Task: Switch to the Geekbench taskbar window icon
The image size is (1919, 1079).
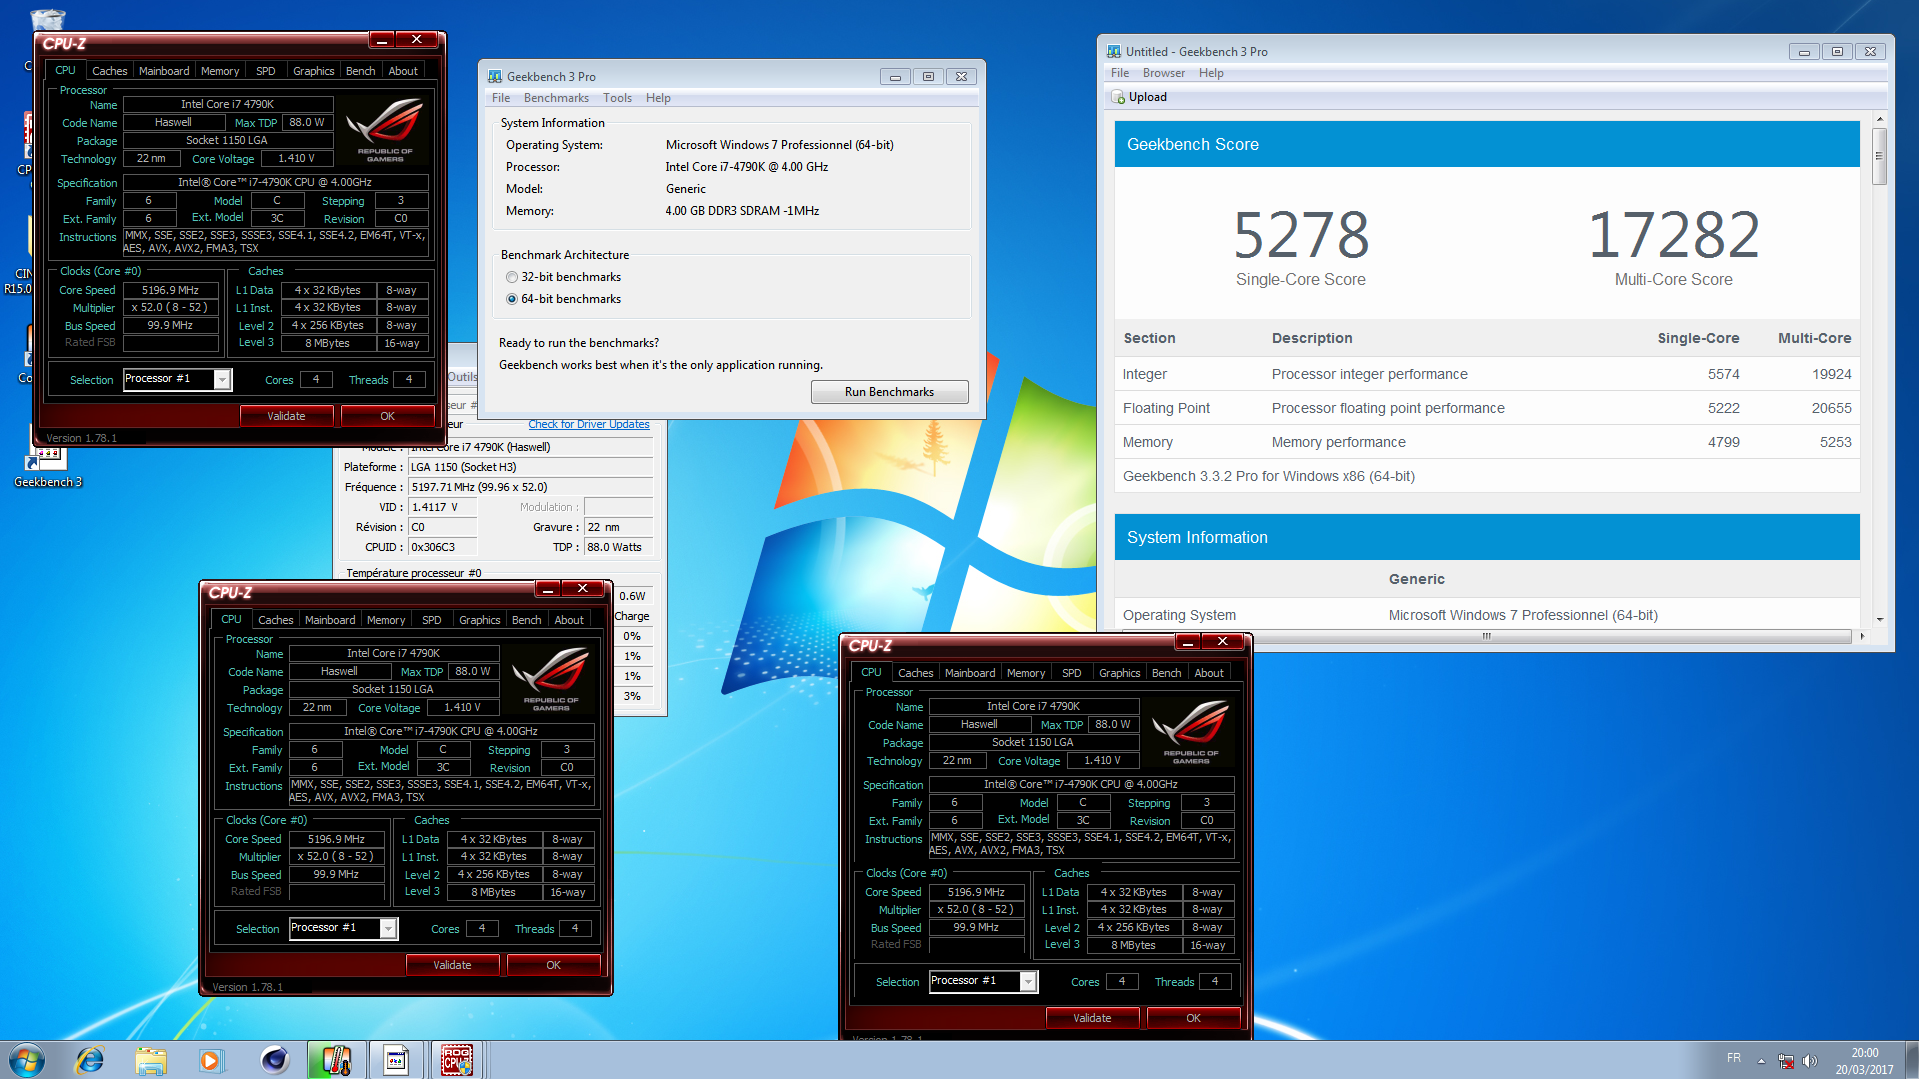Action: [396, 1060]
